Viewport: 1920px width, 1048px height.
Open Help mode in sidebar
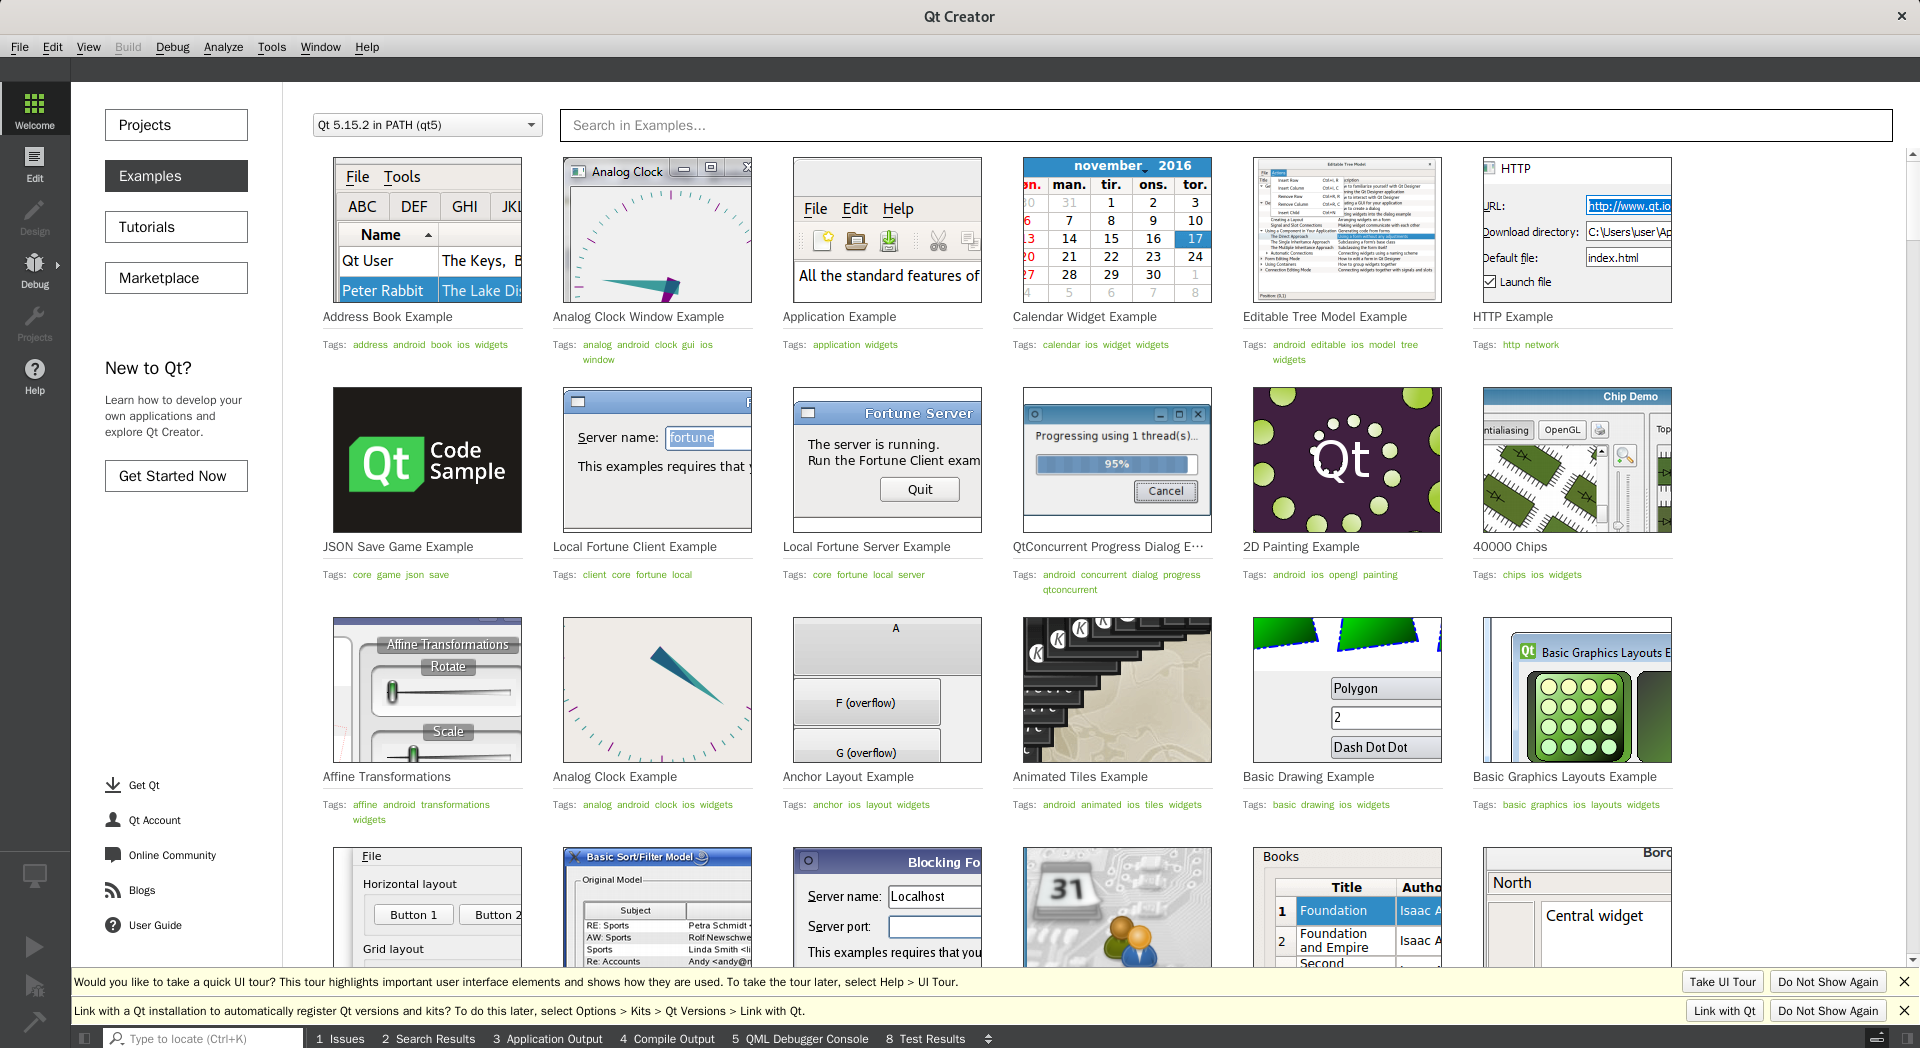tap(35, 375)
